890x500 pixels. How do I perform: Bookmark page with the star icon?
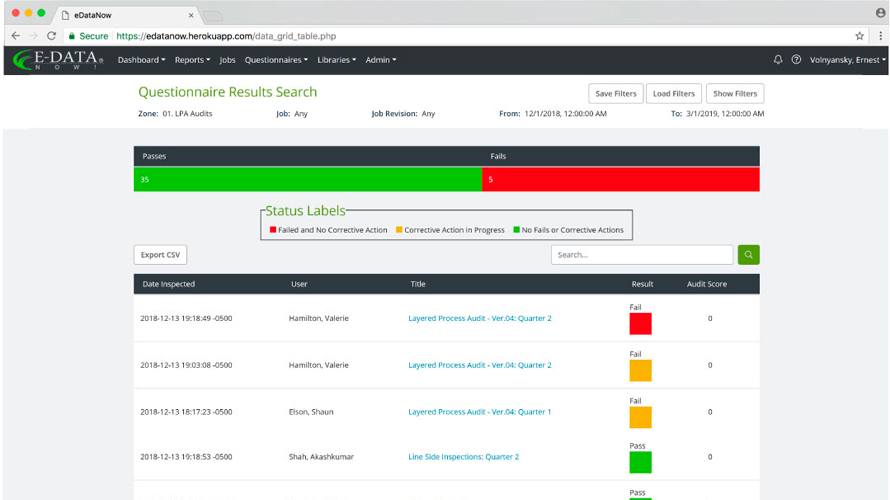point(859,36)
